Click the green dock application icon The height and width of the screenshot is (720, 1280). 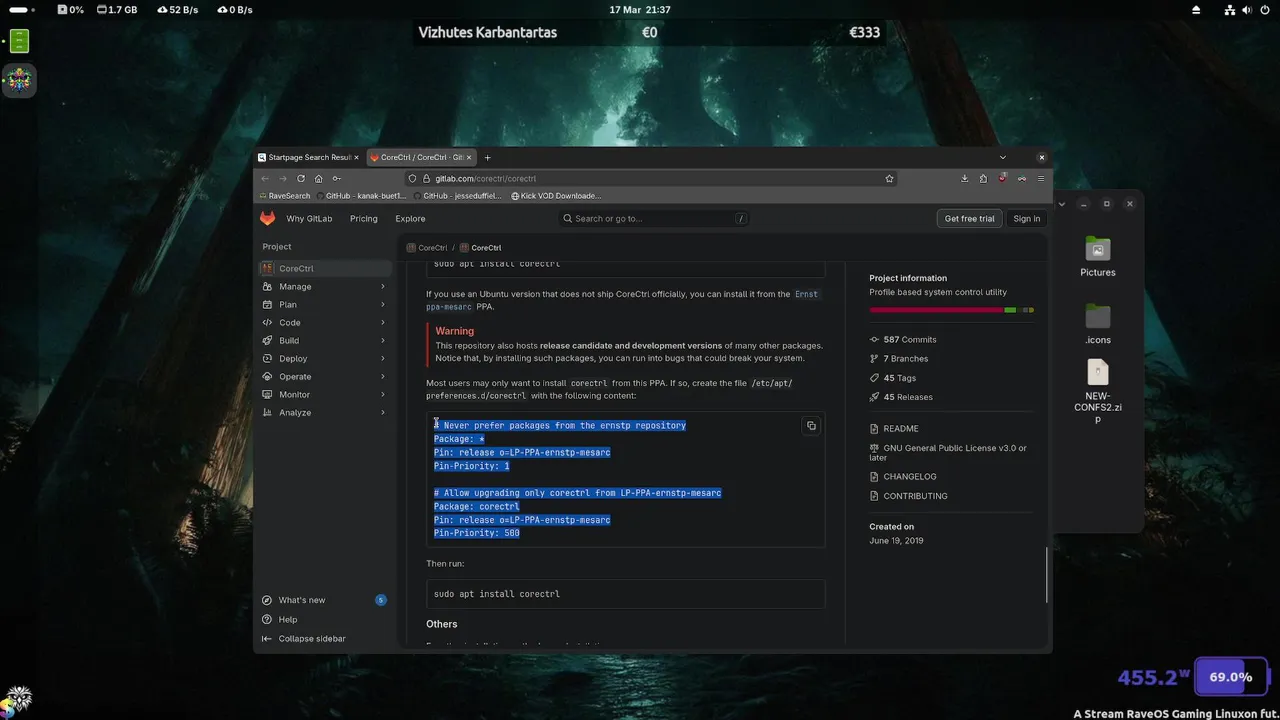click(19, 41)
